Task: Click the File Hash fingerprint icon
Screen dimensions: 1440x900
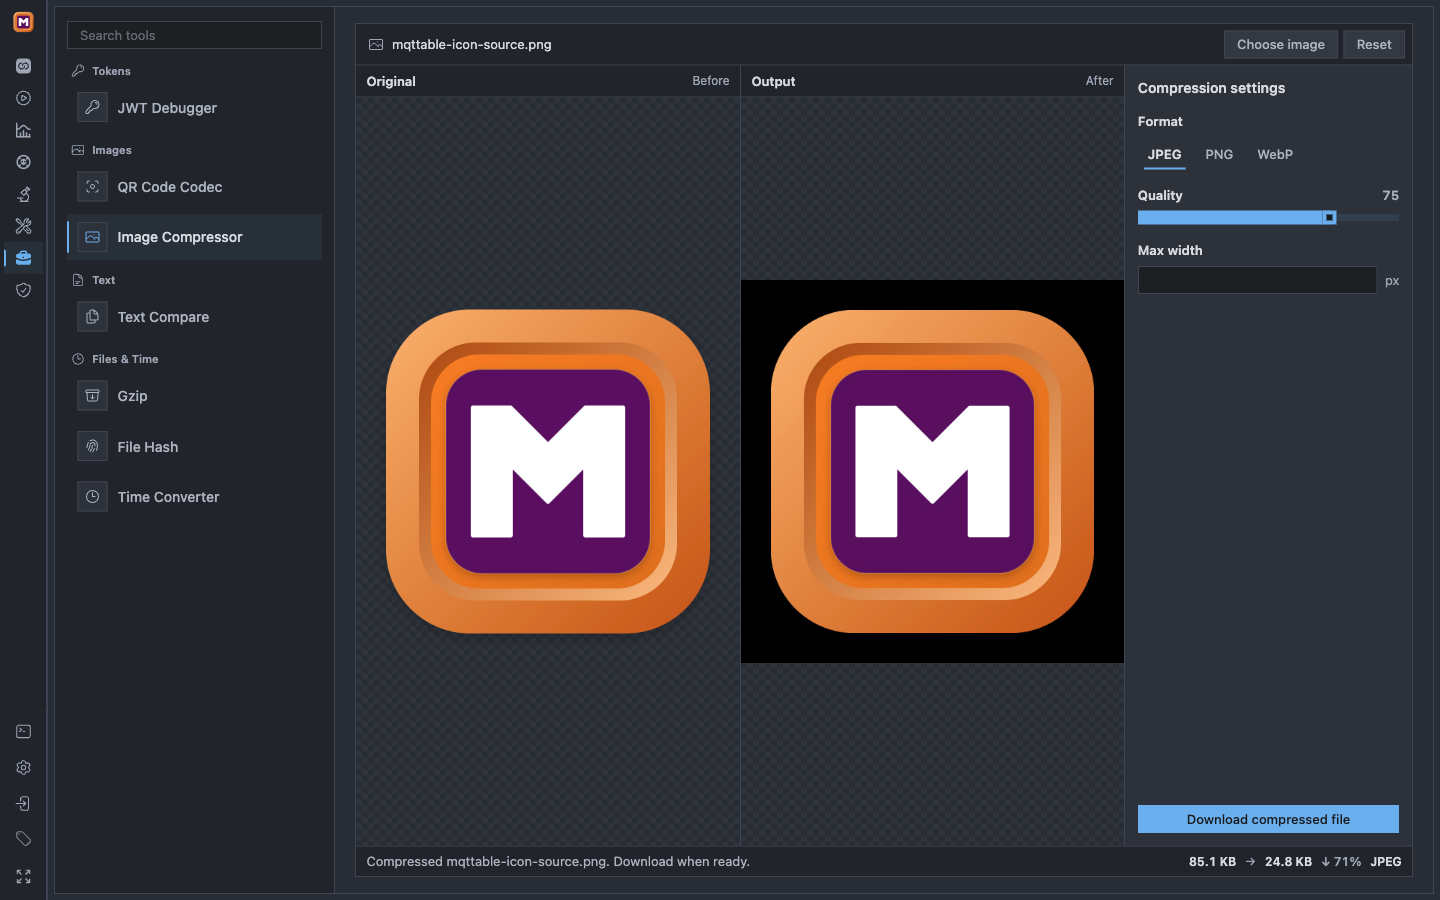Action: pos(92,446)
